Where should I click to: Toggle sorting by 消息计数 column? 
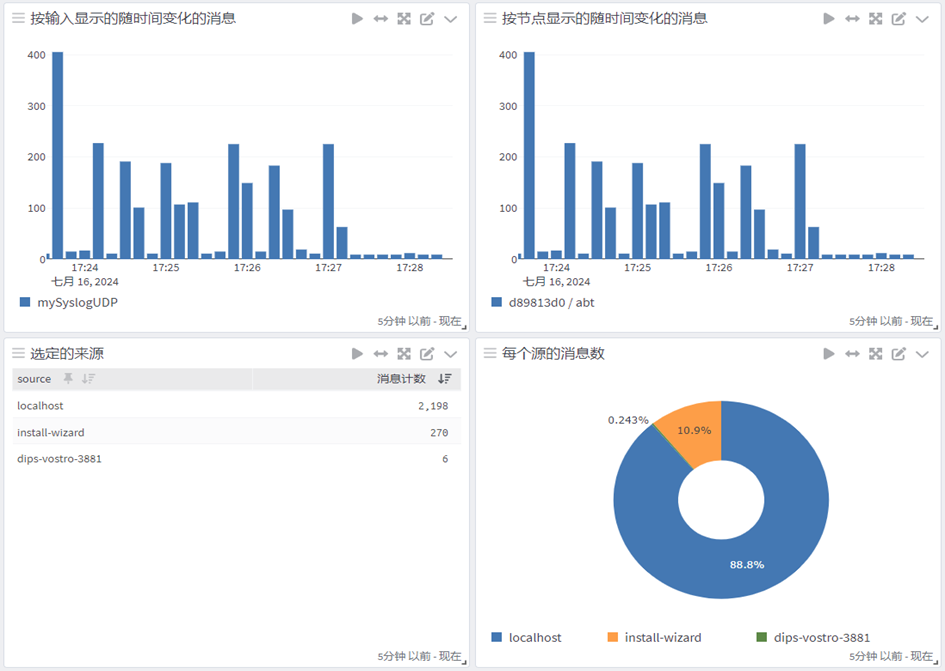445,379
